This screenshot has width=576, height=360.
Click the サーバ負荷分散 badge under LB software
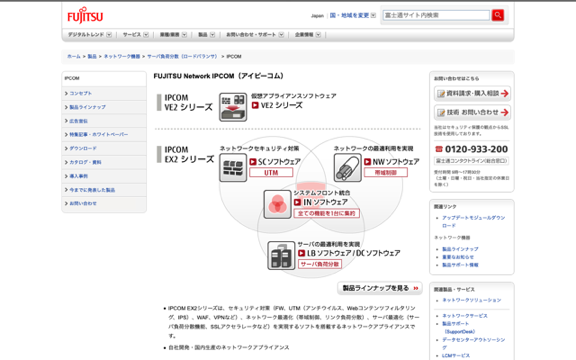click(320, 264)
